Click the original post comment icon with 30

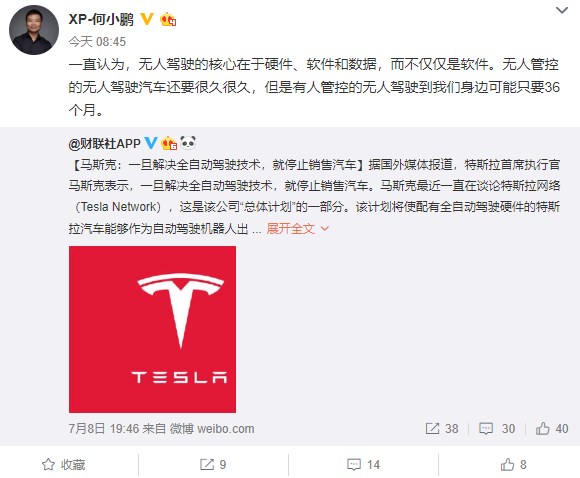point(497,428)
